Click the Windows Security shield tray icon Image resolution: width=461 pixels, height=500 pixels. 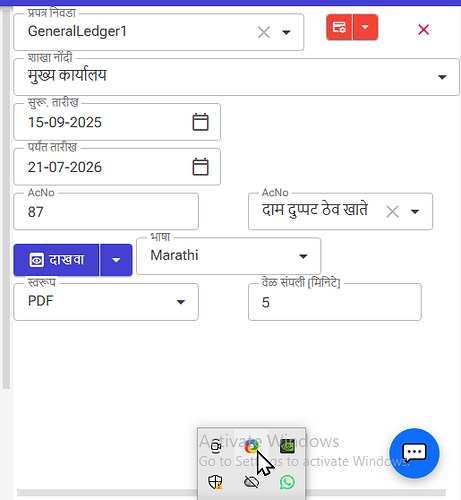(215, 482)
